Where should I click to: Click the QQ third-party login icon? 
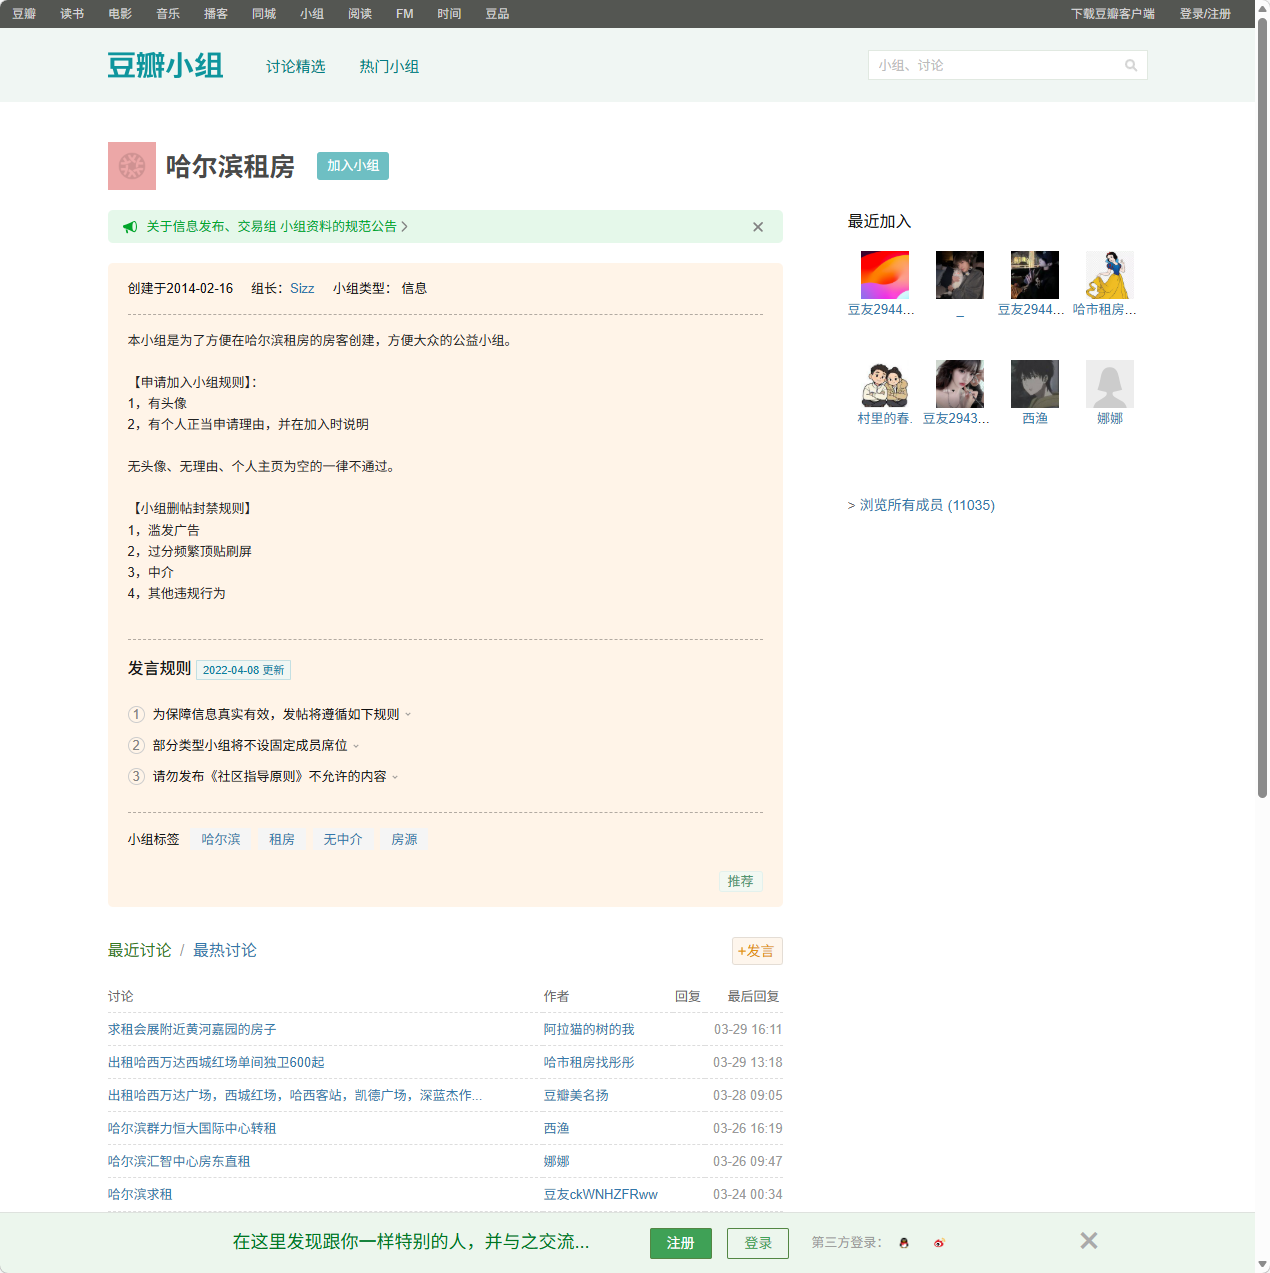point(903,1243)
